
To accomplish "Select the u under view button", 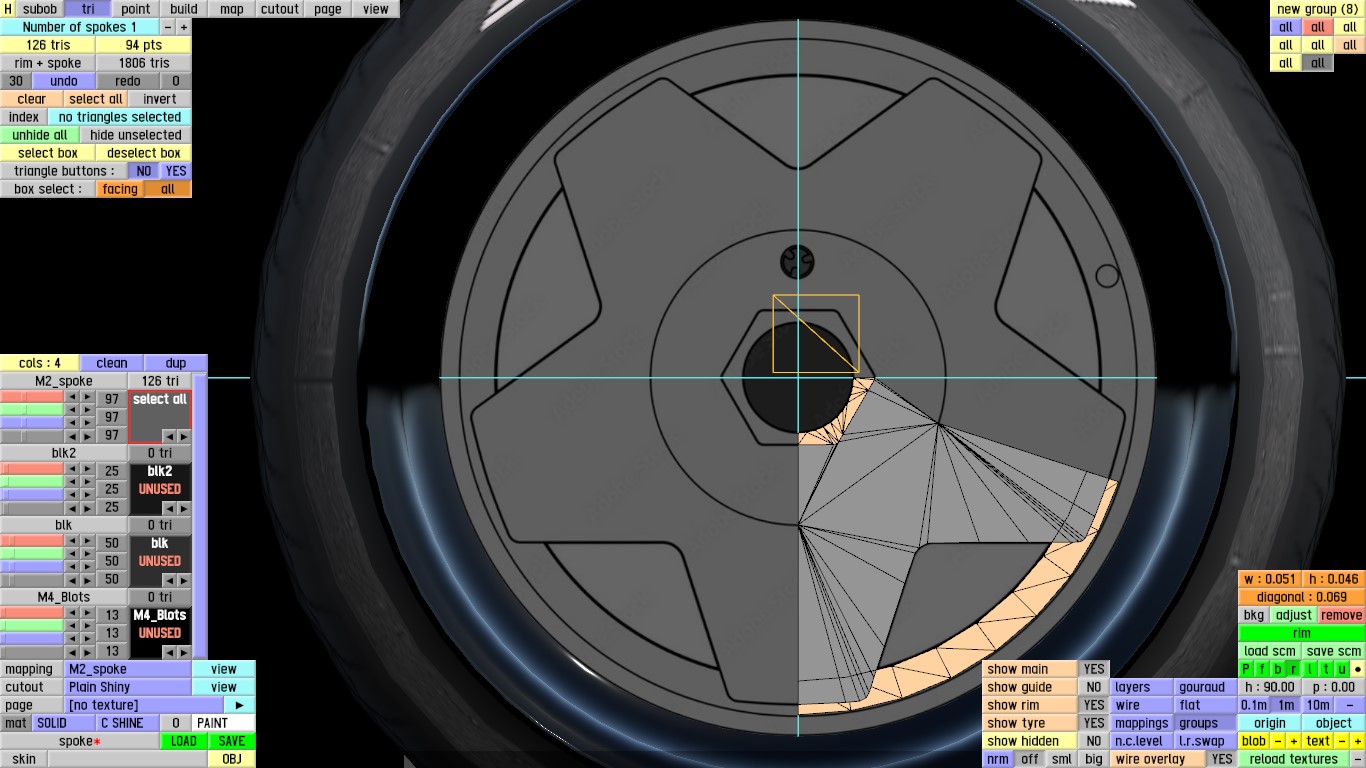I will pyautogui.click(x=1342, y=669).
